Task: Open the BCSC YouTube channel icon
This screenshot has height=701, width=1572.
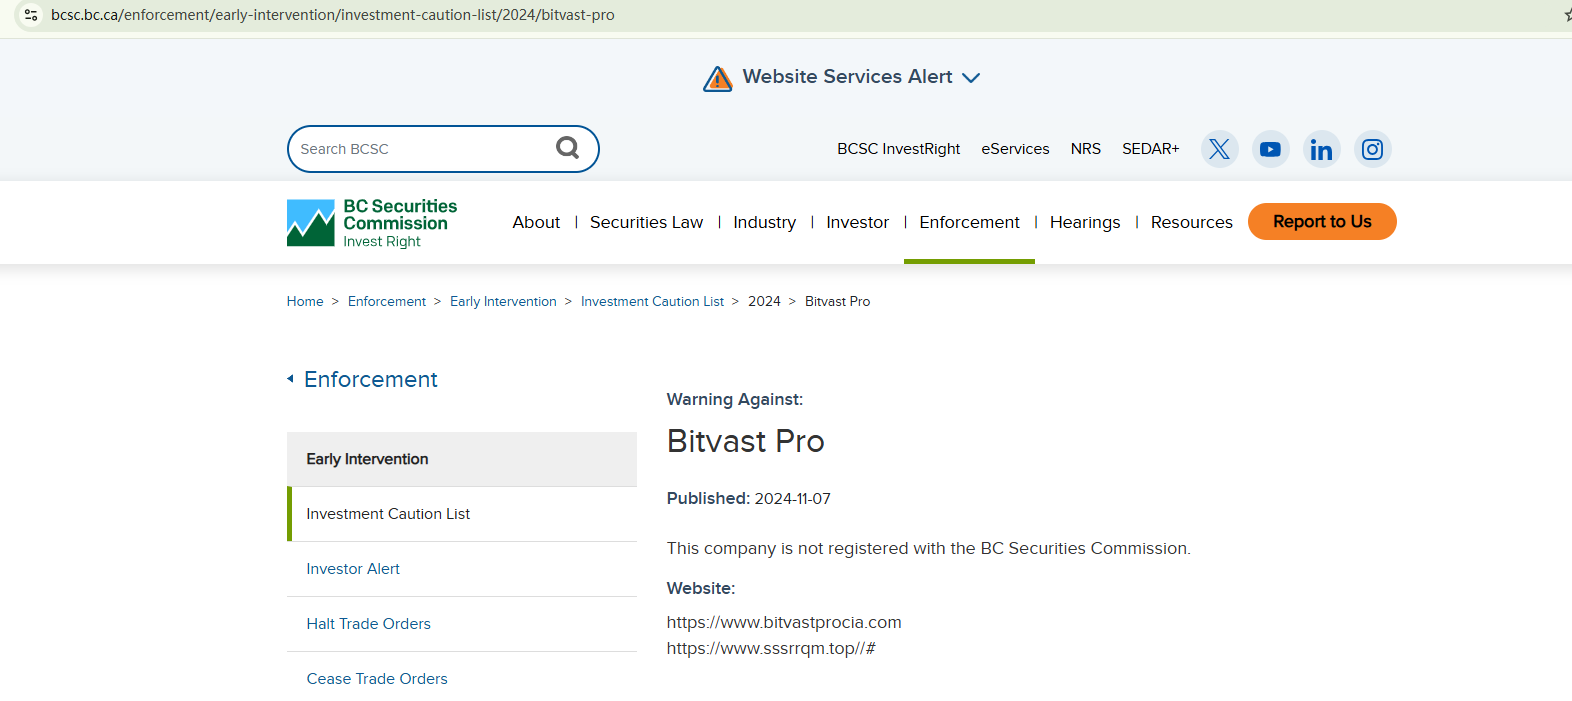Action: pyautogui.click(x=1270, y=149)
